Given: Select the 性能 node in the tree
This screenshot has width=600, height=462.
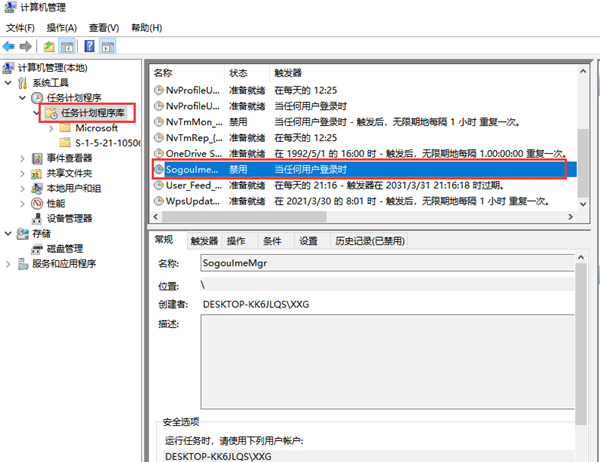Looking at the screenshot, I should [56, 203].
